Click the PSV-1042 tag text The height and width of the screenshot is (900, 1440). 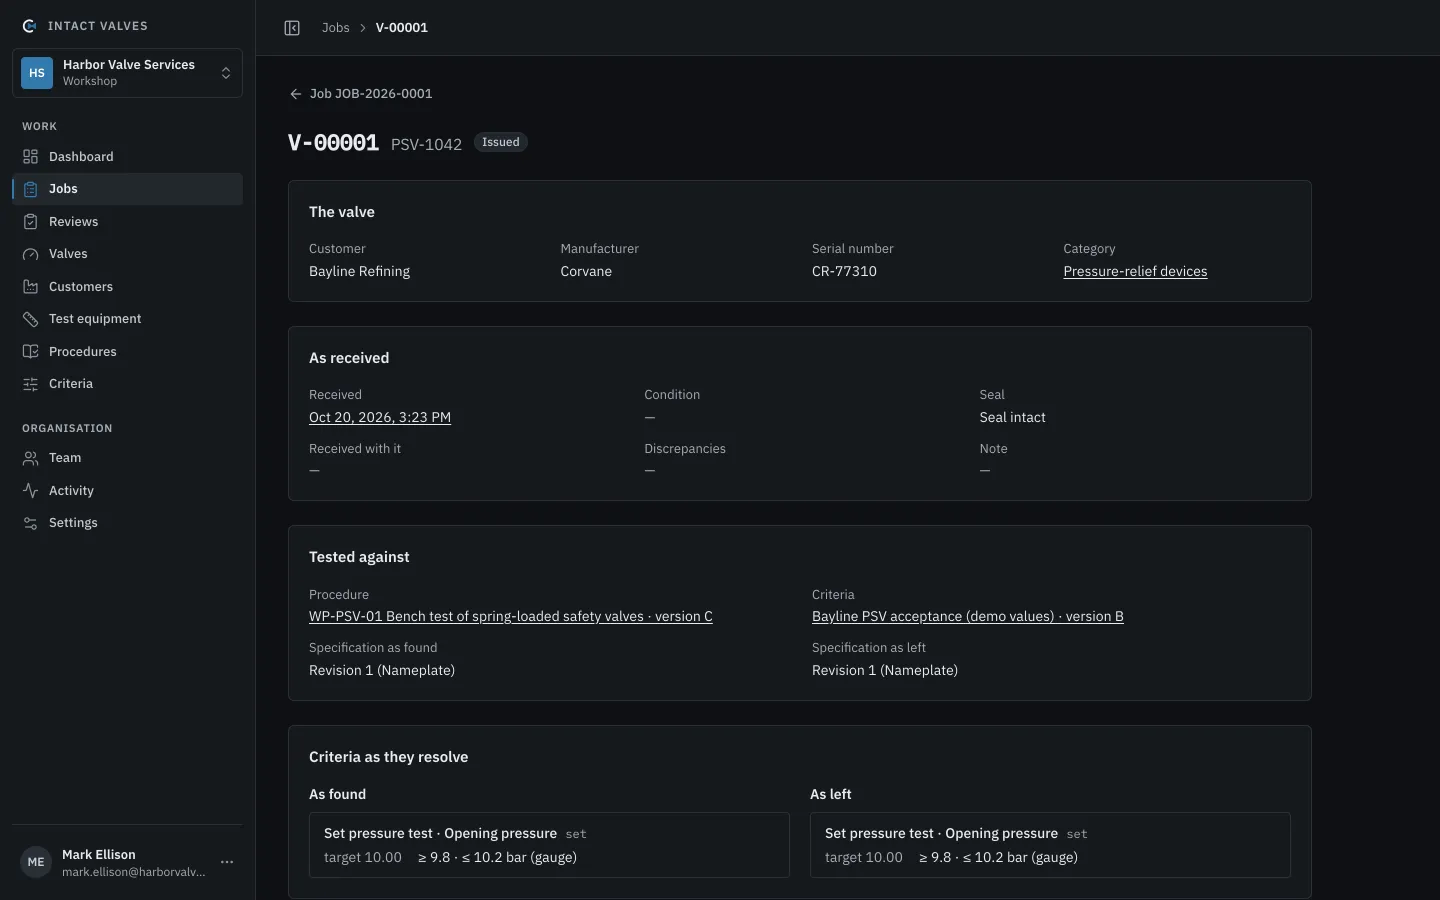tap(426, 144)
